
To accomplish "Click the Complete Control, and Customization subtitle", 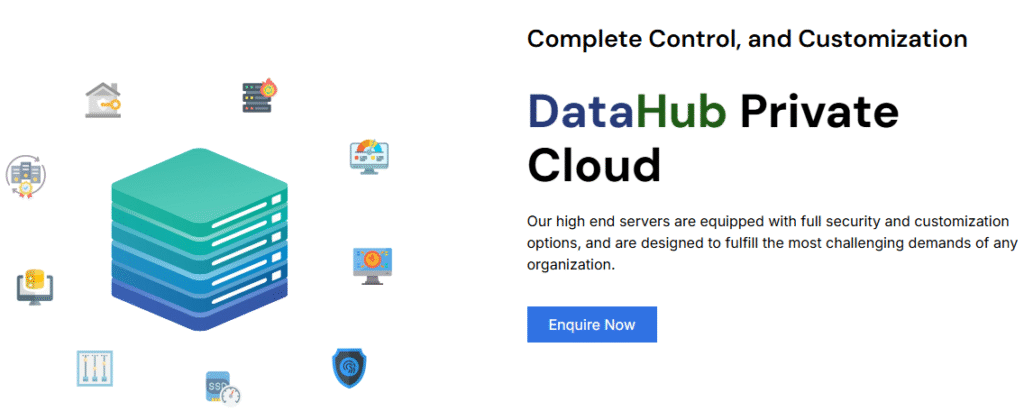I will pyautogui.click(x=747, y=39).
